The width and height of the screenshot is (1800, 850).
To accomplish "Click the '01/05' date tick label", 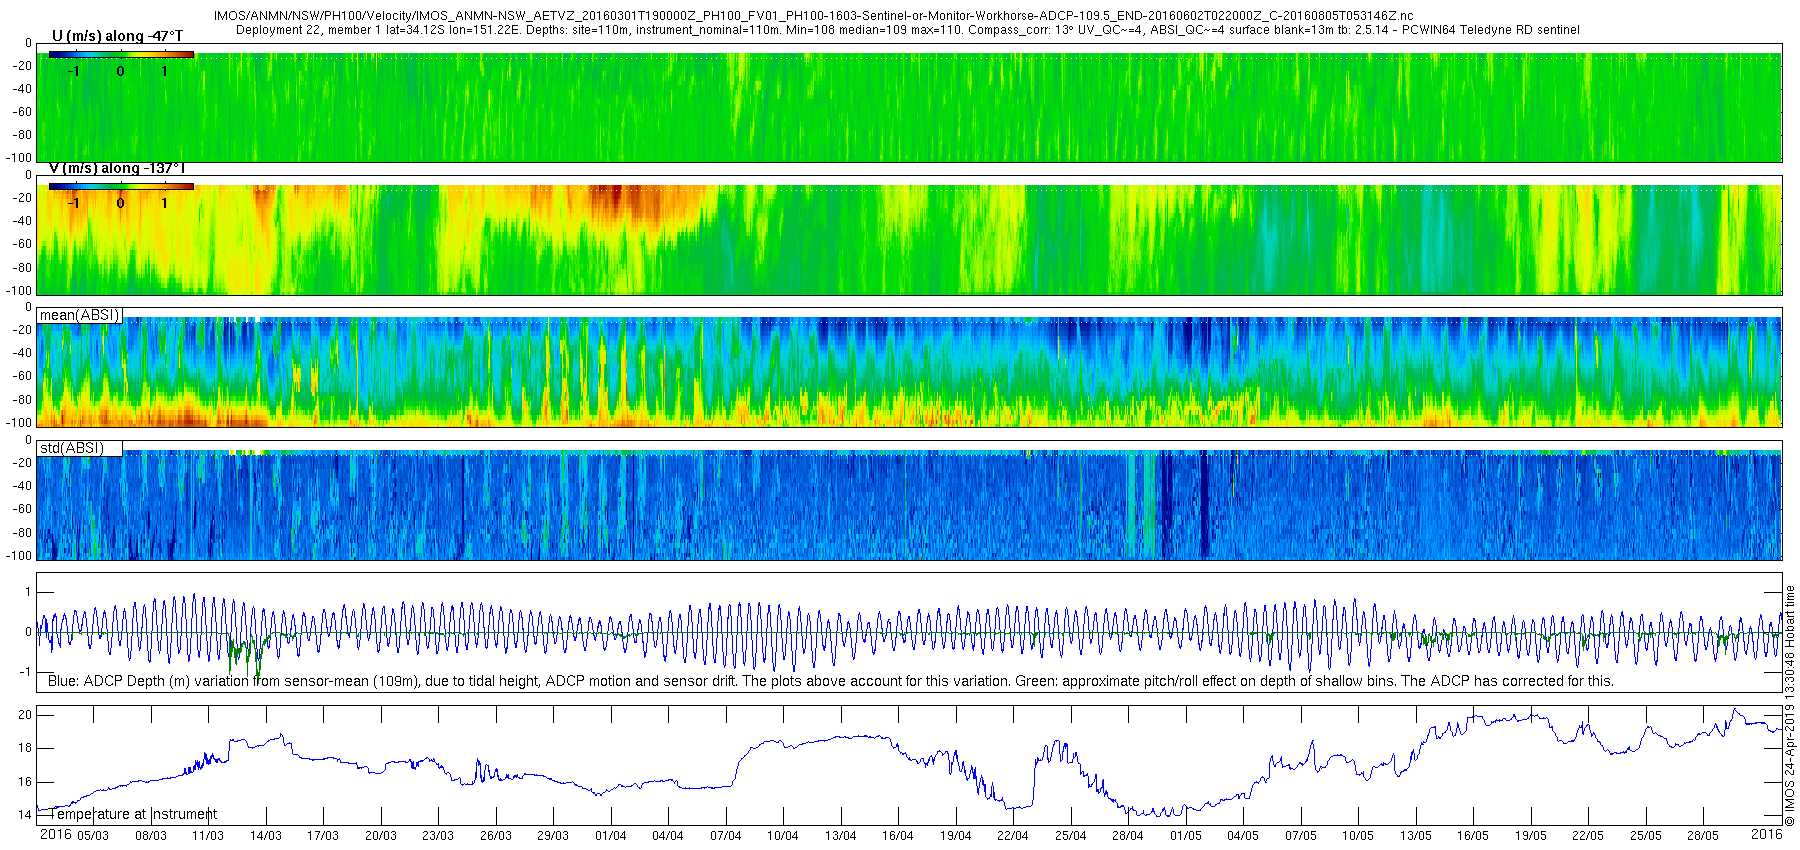I will (1186, 836).
